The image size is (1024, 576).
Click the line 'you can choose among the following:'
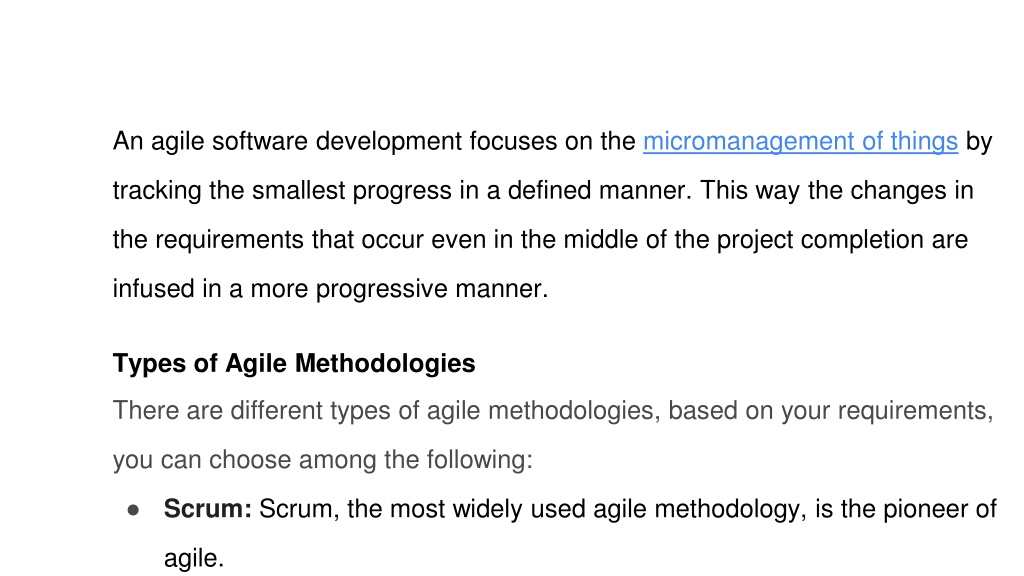323,460
